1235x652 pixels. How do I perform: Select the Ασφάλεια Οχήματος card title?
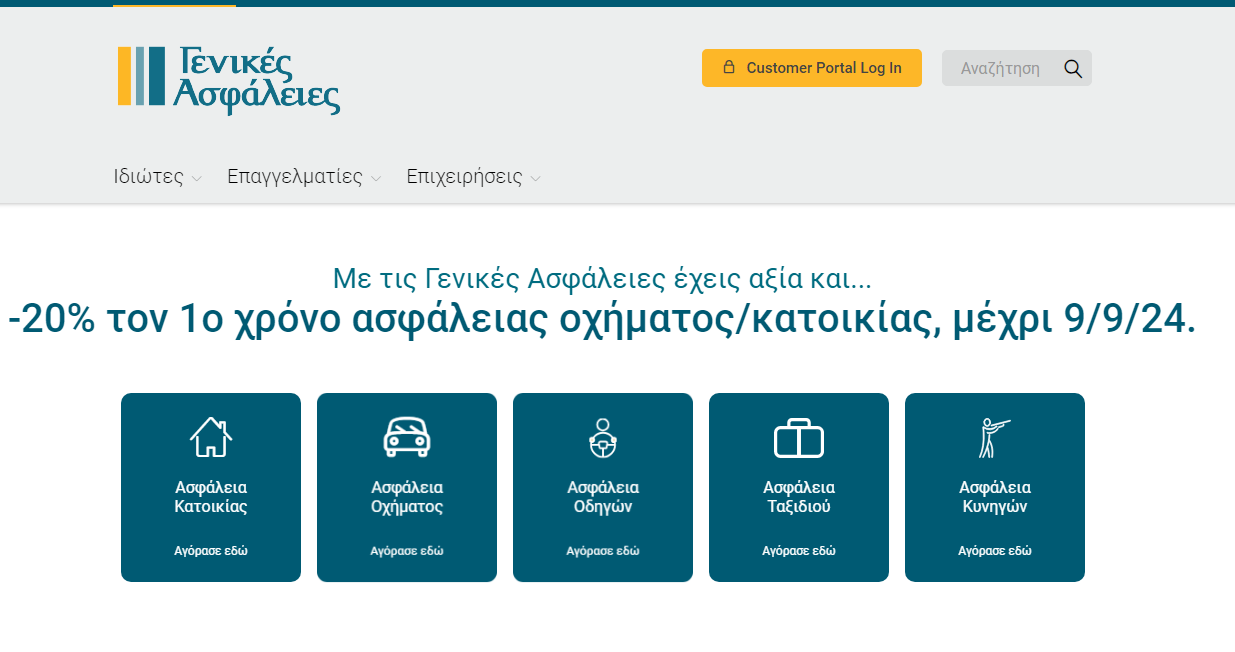(x=407, y=497)
